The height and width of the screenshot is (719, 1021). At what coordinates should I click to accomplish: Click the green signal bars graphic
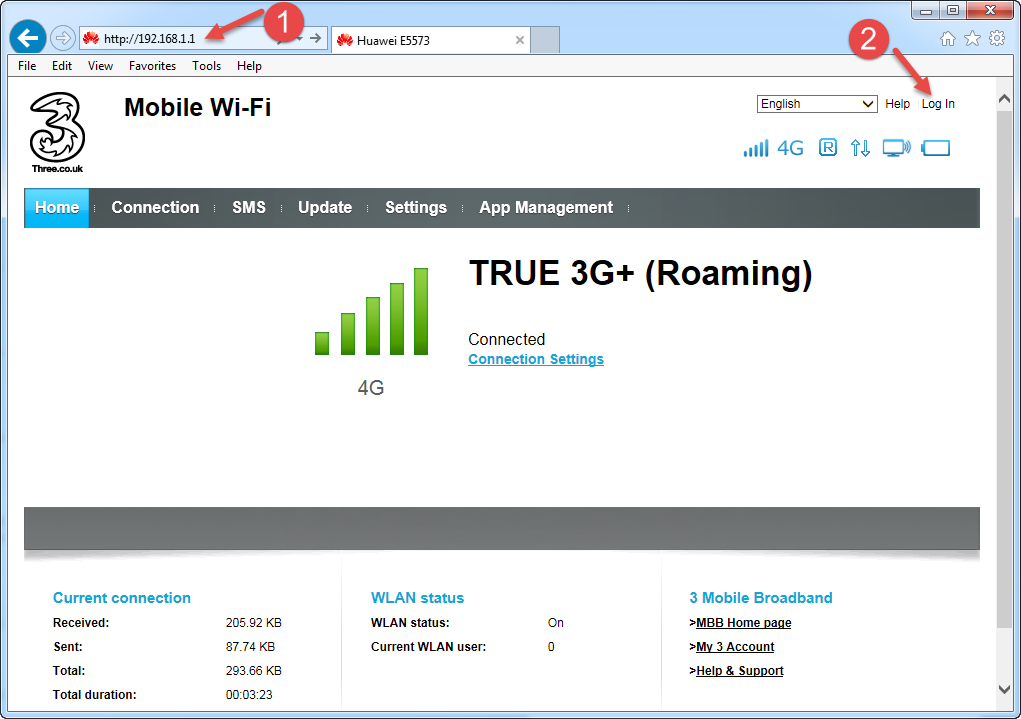click(371, 311)
